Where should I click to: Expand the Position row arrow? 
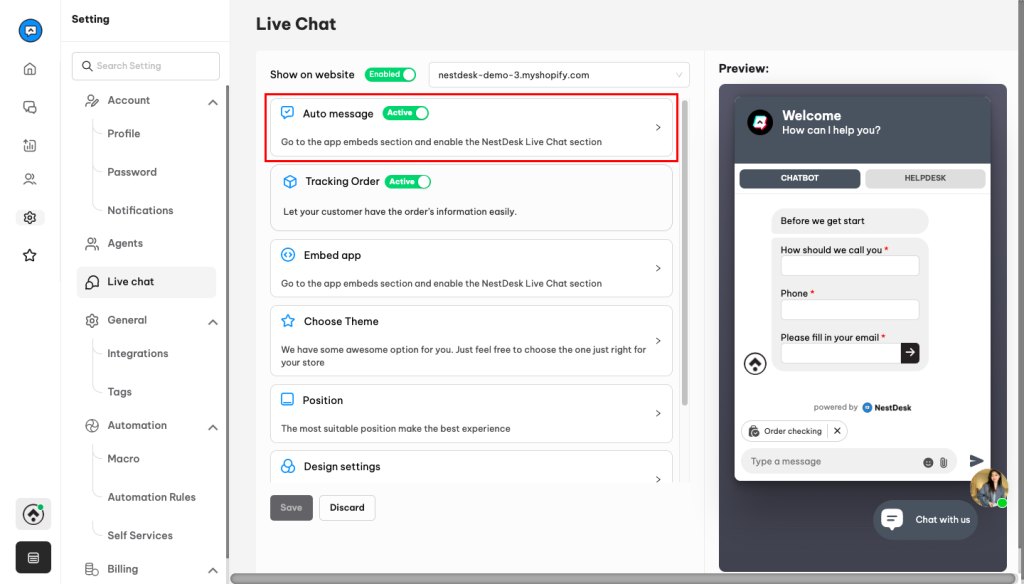(x=658, y=413)
